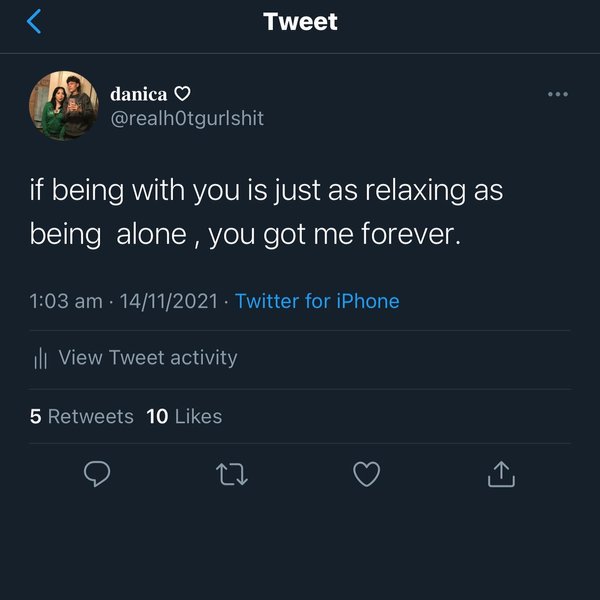Screen dimensions: 600x600
Task: Open View Tweet activity
Action: [148, 357]
